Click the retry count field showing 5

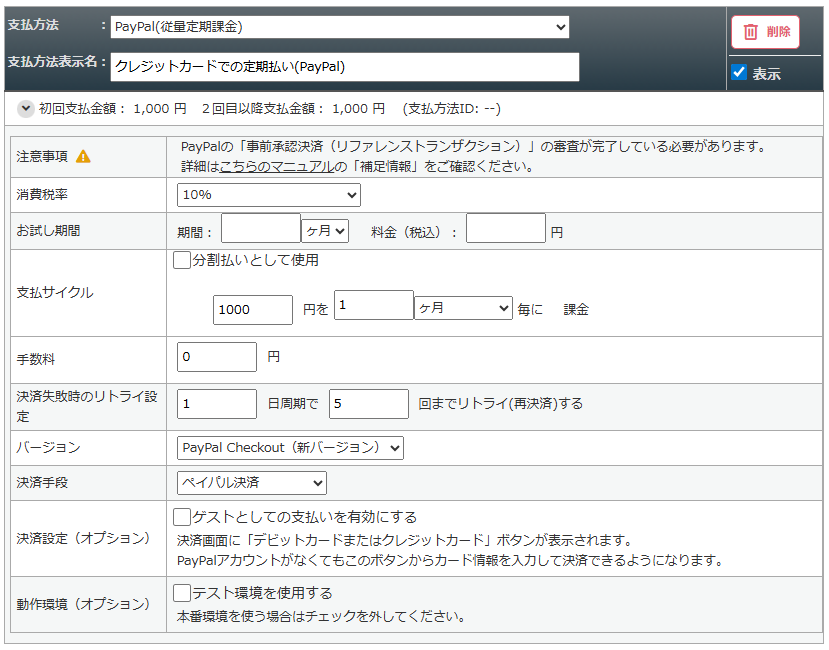click(x=368, y=404)
